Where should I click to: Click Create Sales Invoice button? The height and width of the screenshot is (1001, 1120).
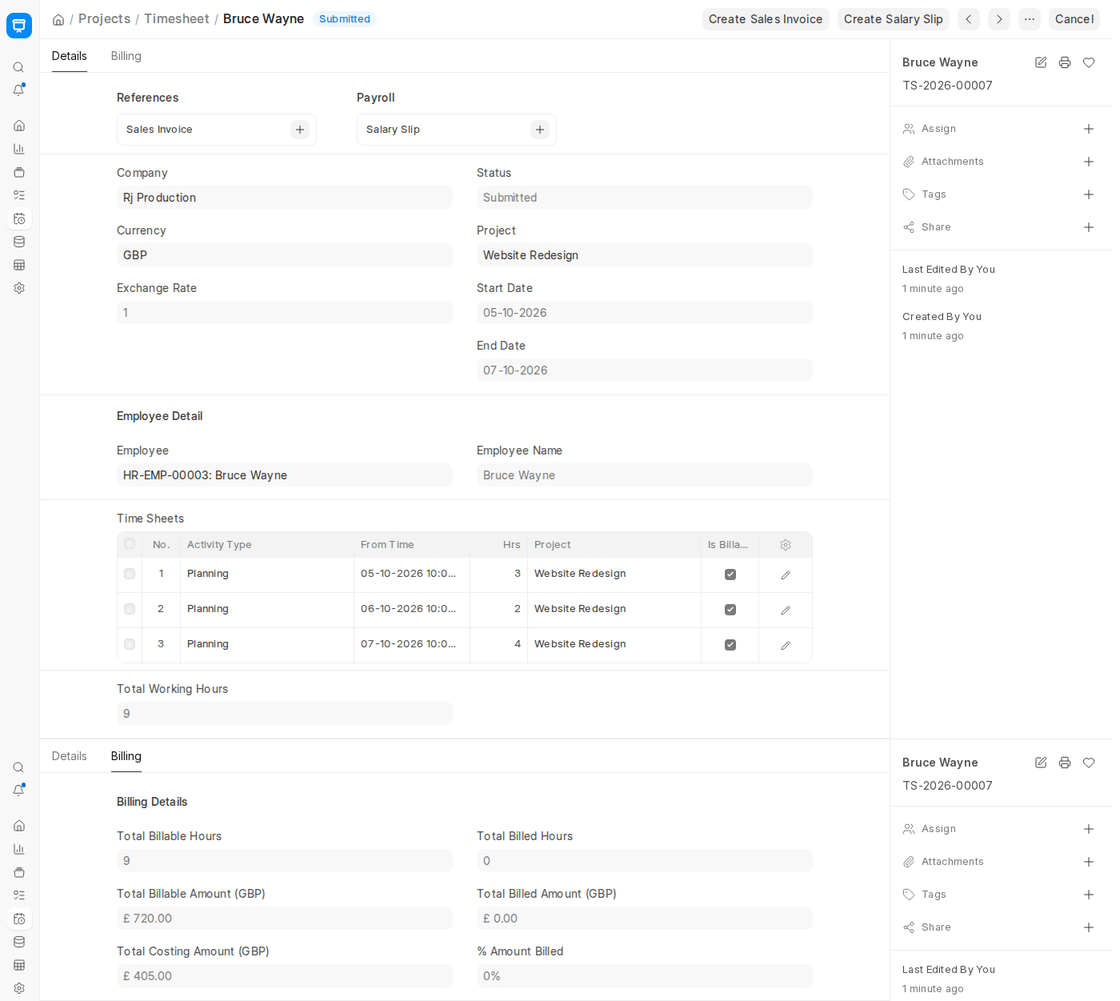(765, 19)
